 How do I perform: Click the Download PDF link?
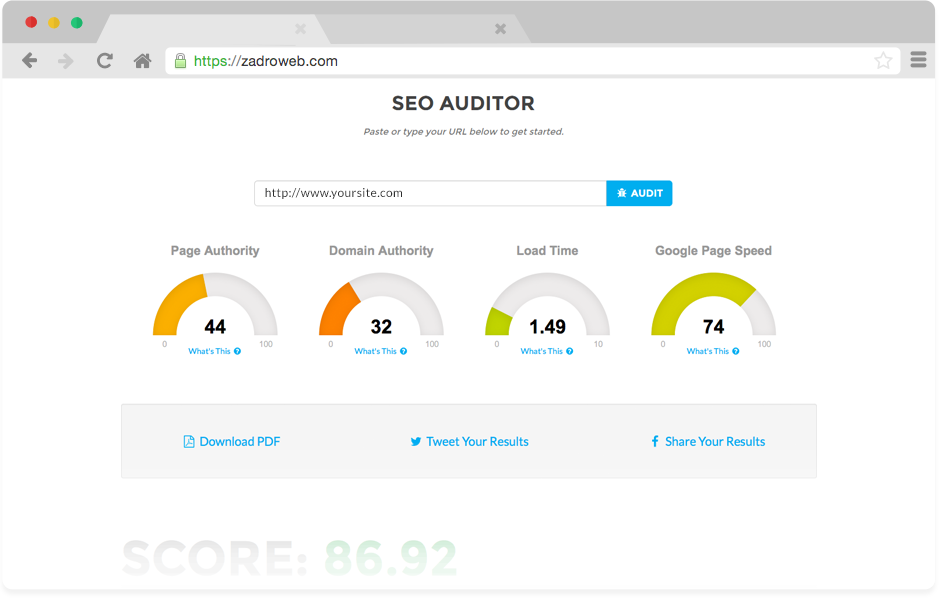coord(240,441)
